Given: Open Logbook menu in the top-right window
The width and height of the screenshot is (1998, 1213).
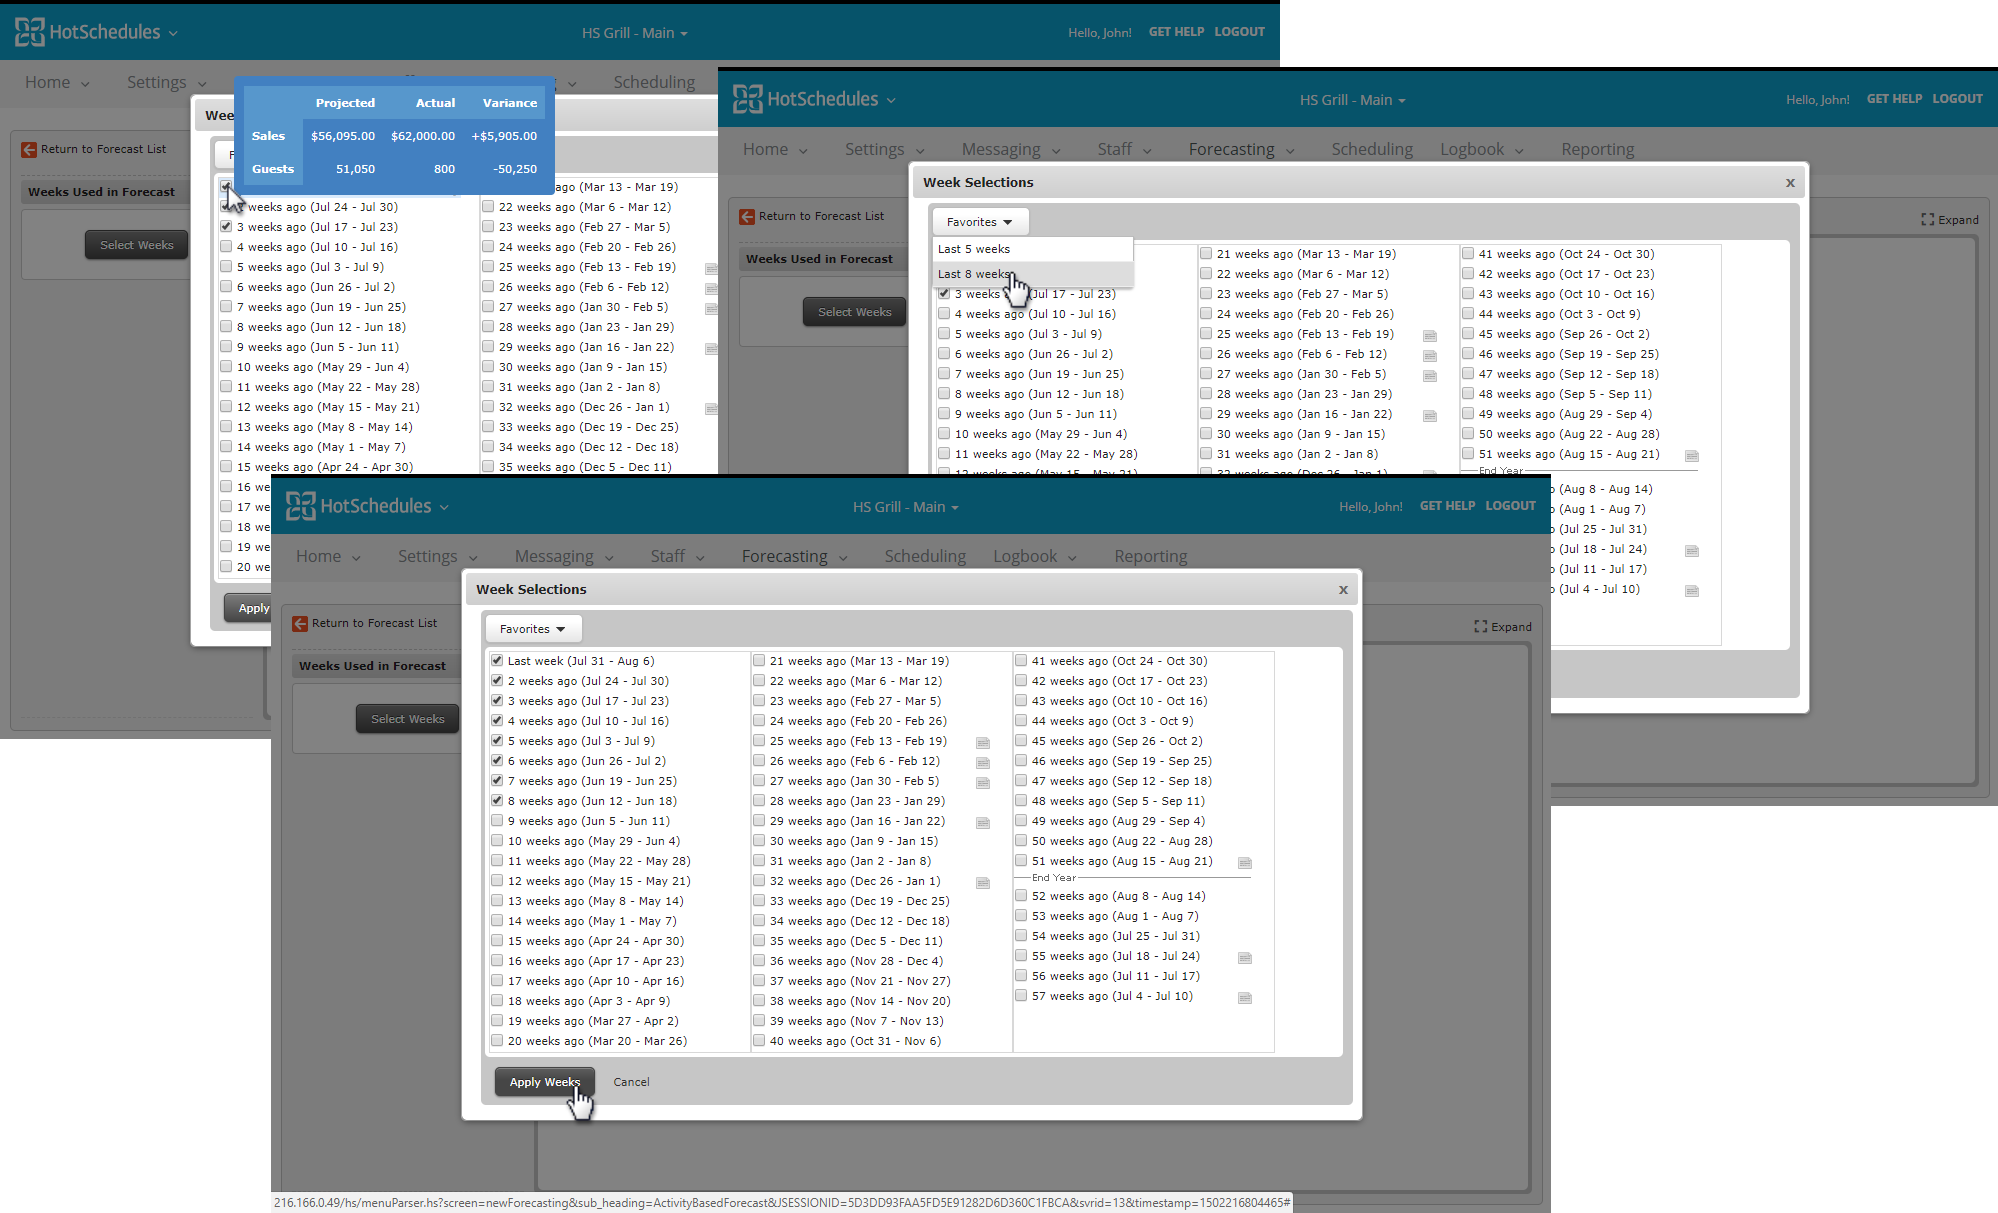Looking at the screenshot, I should click(1482, 149).
